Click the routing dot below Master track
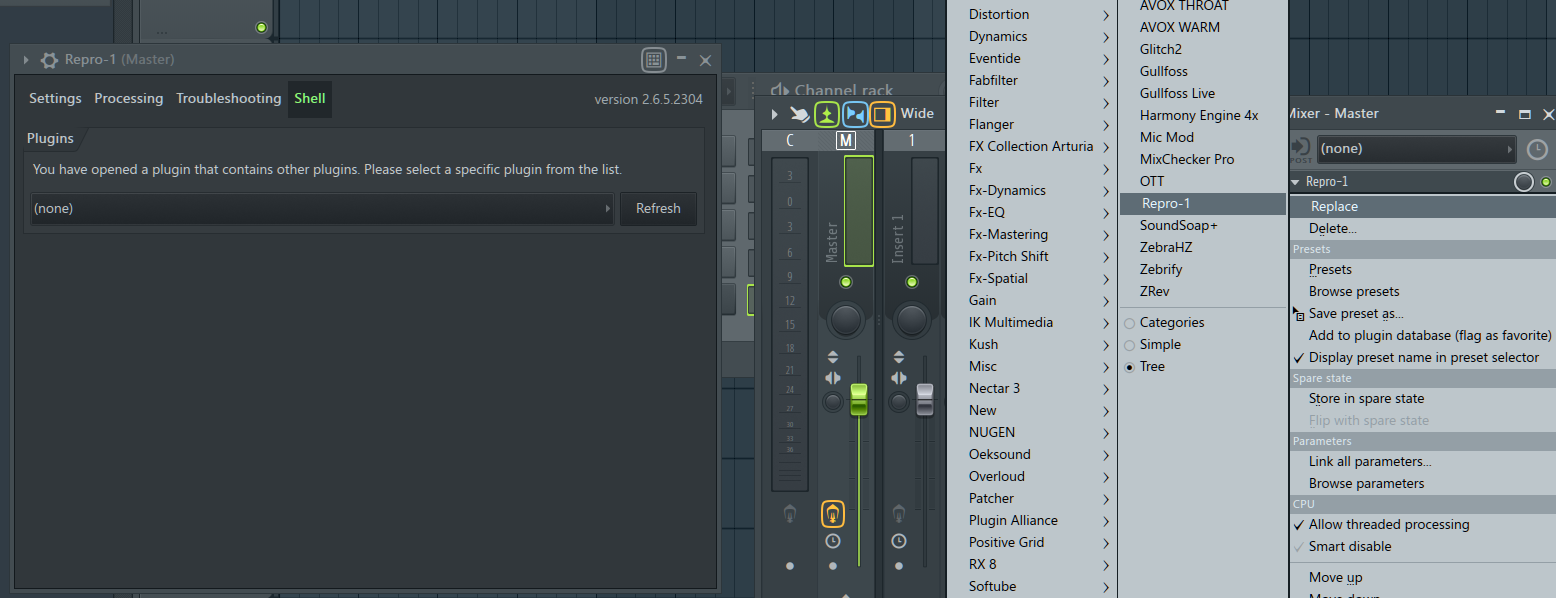The image size is (1556, 598). (833, 566)
